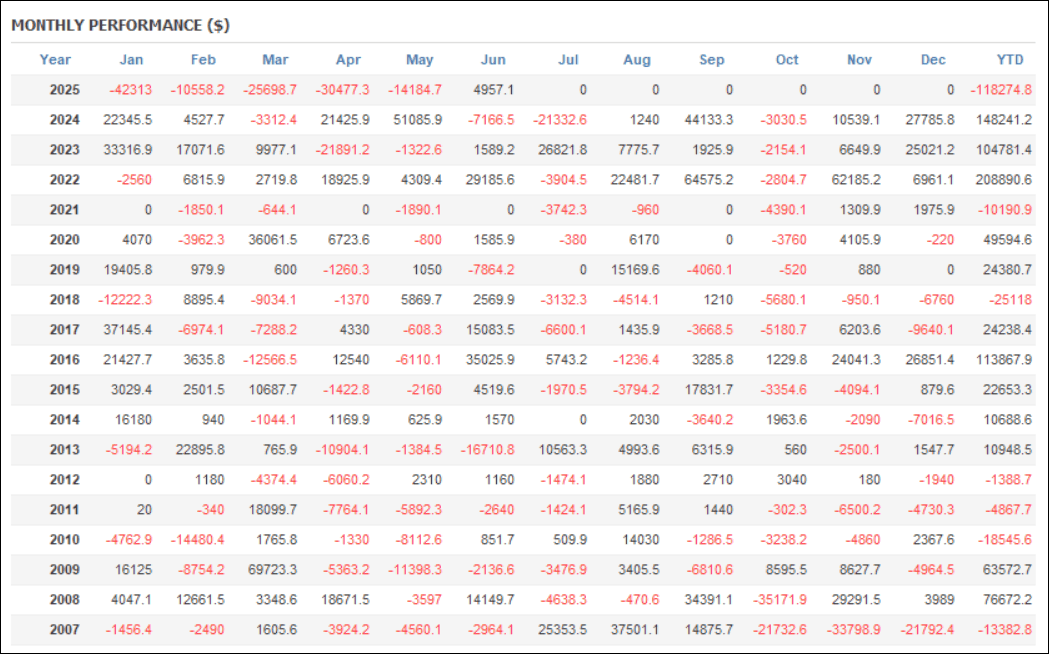The image size is (1049, 654).
Task: Click the 2011 March value 18099.7
Action: (272, 510)
